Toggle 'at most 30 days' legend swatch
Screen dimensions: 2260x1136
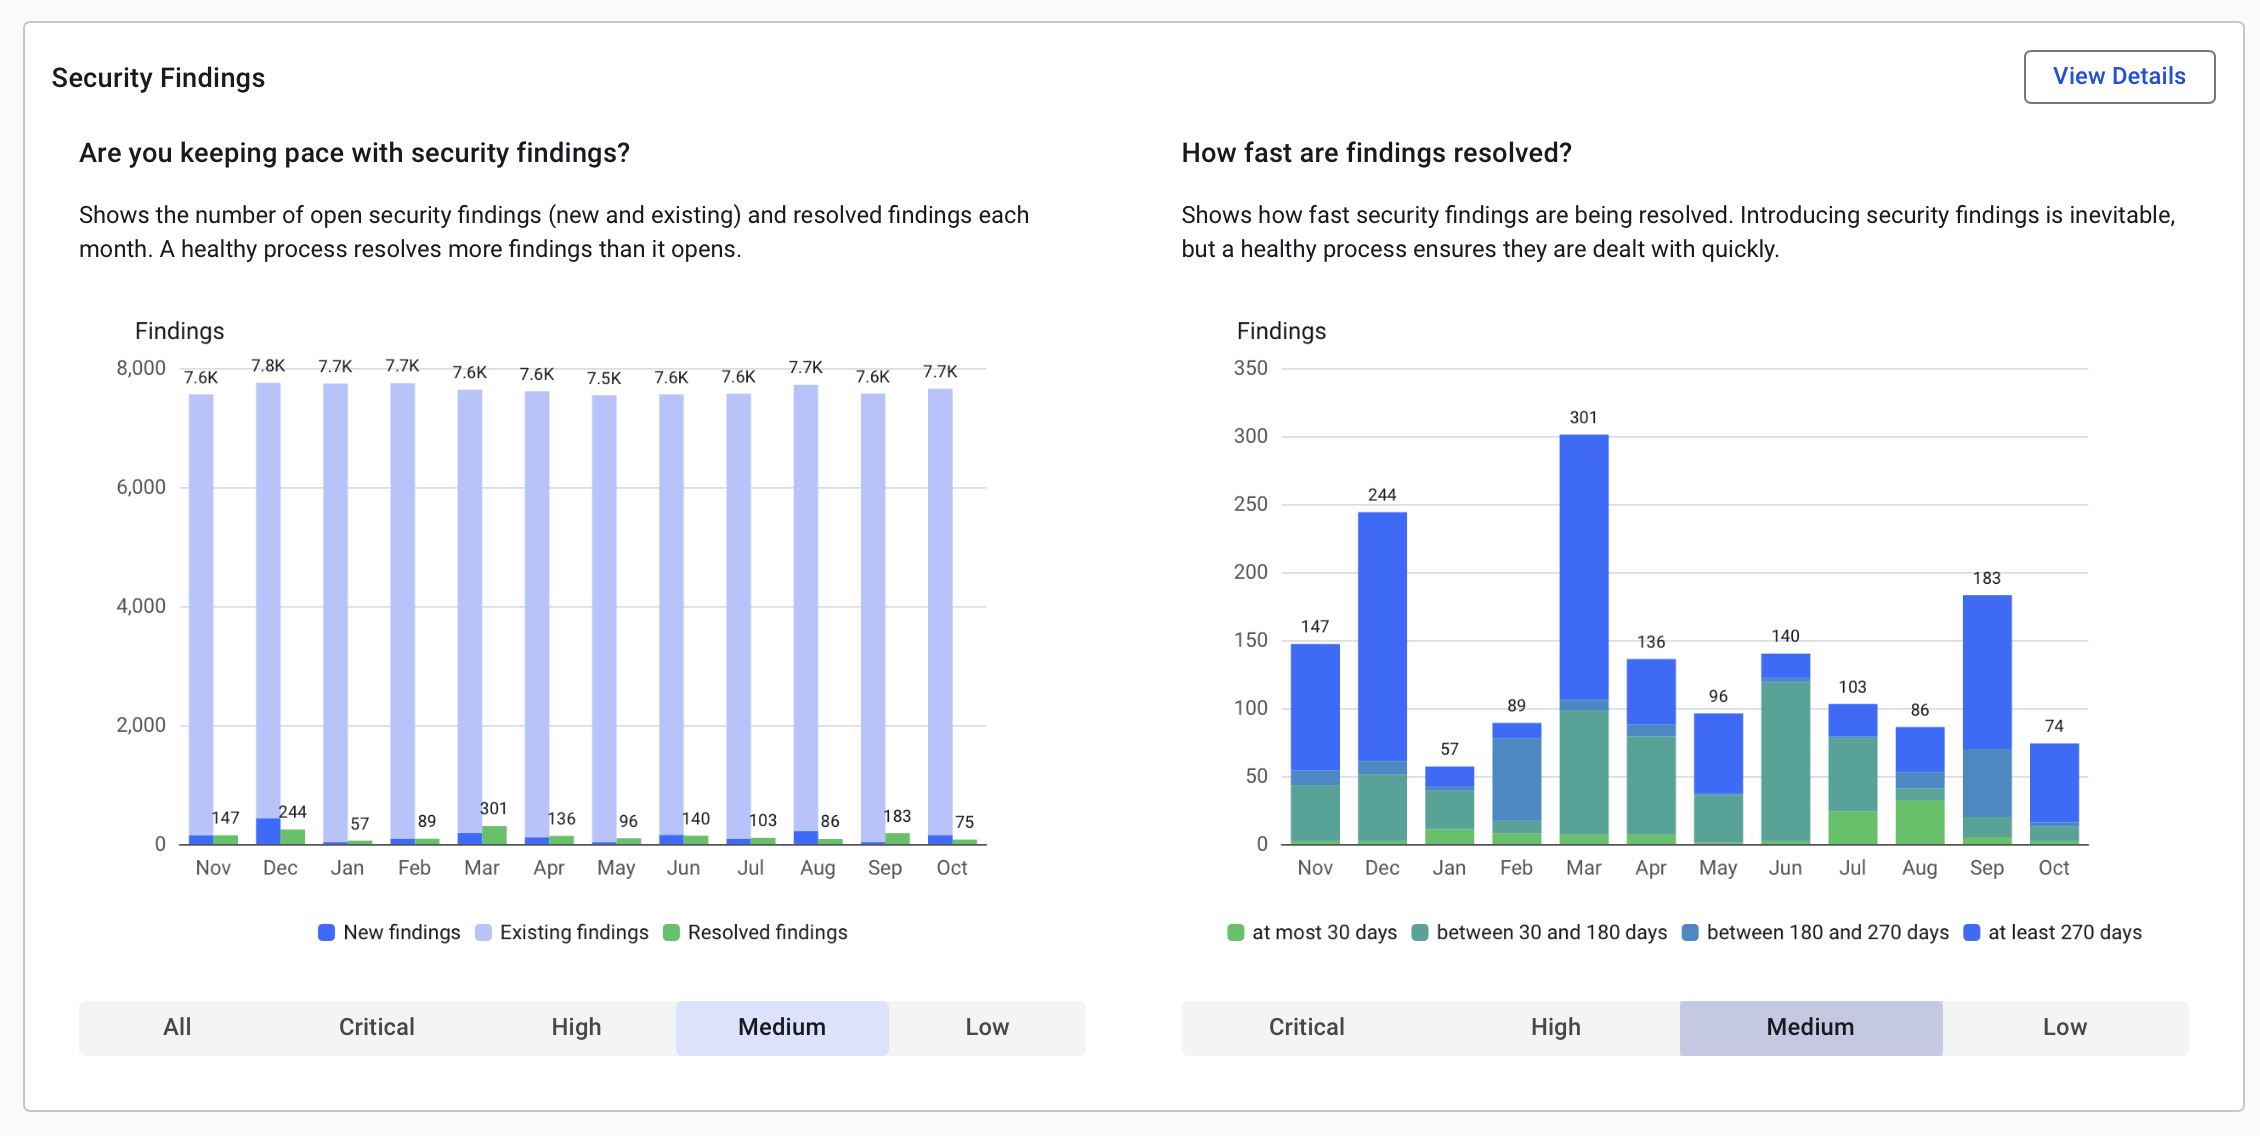click(1235, 932)
